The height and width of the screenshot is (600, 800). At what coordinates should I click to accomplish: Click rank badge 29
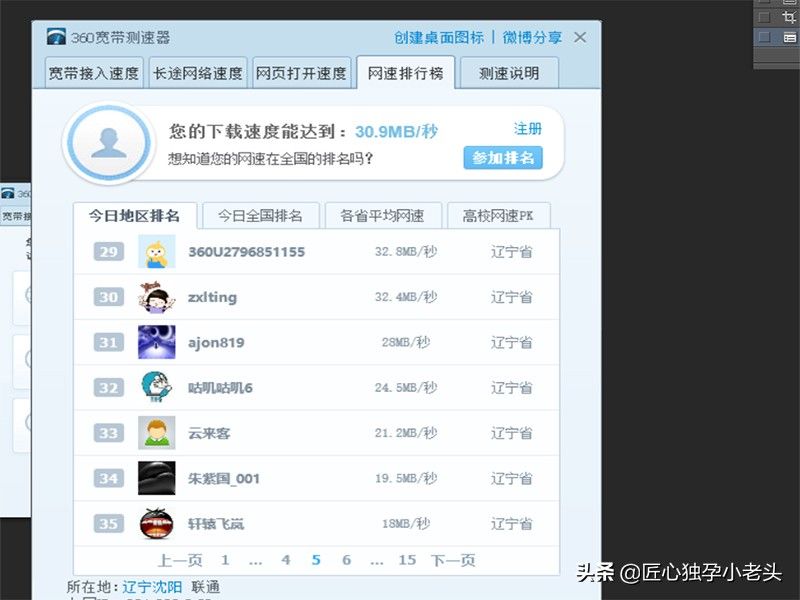(x=109, y=252)
